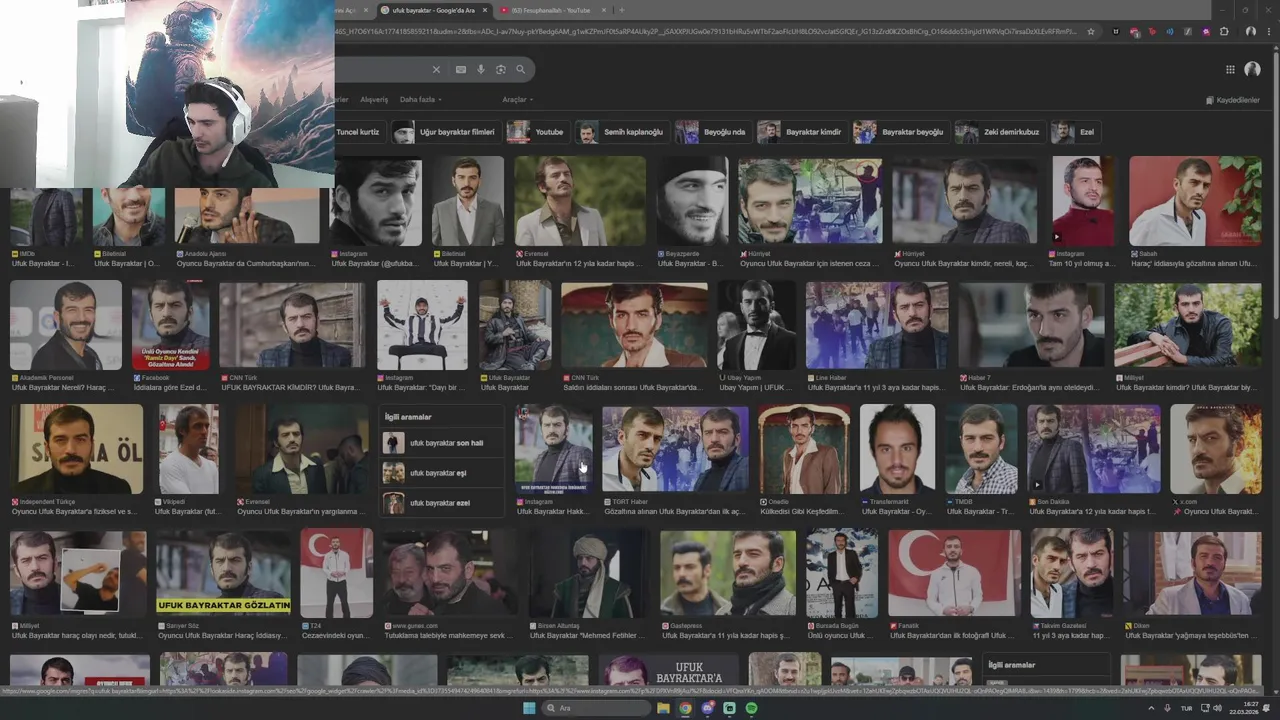
Task: Open the on-screen keyboard in search box
Action: click(x=460, y=69)
